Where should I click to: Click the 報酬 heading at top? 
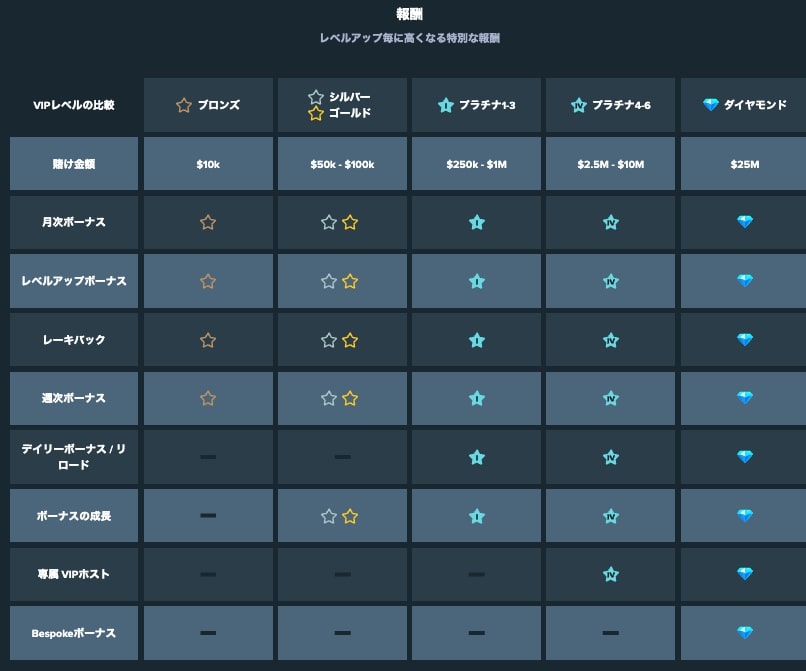point(410,14)
